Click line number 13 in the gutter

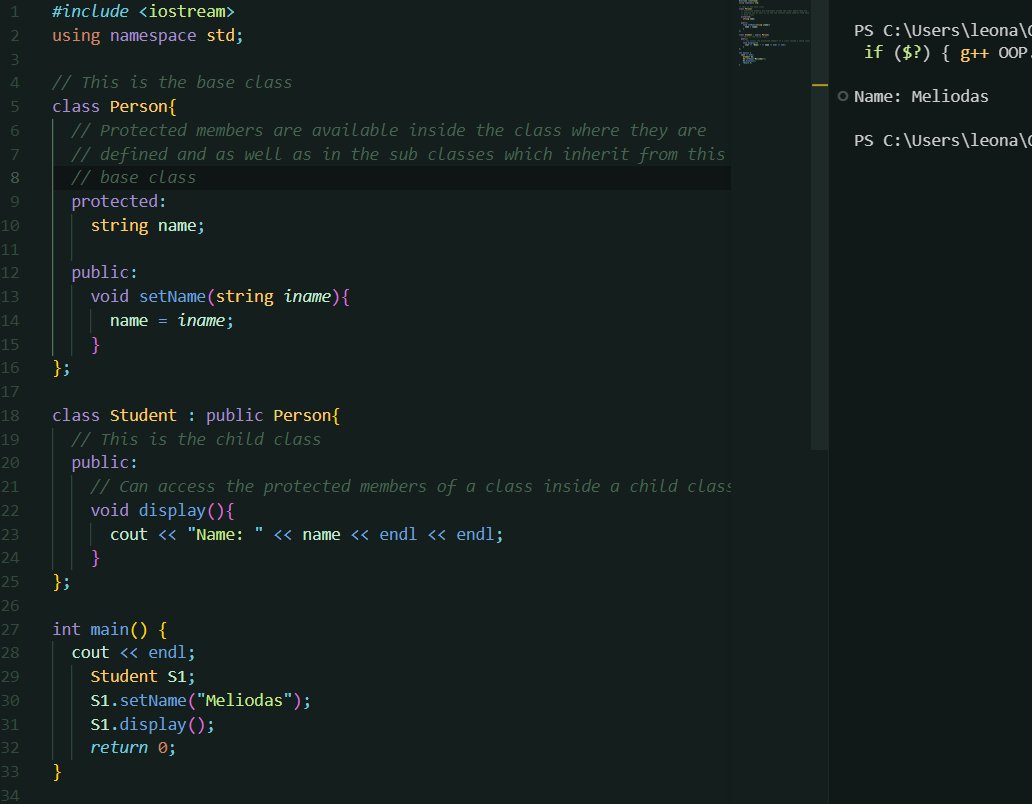coord(10,297)
